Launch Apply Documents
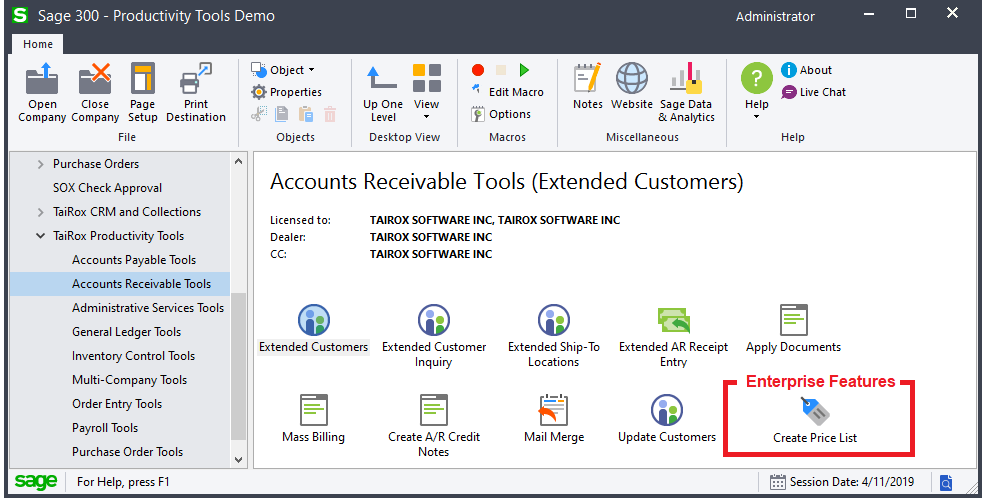986x502 pixels. click(x=794, y=329)
